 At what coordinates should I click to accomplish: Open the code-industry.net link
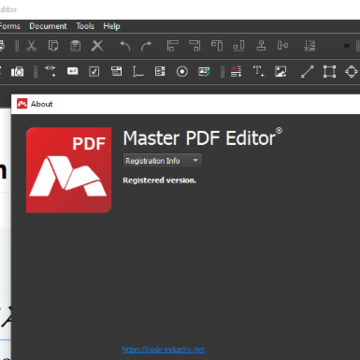tap(163, 350)
